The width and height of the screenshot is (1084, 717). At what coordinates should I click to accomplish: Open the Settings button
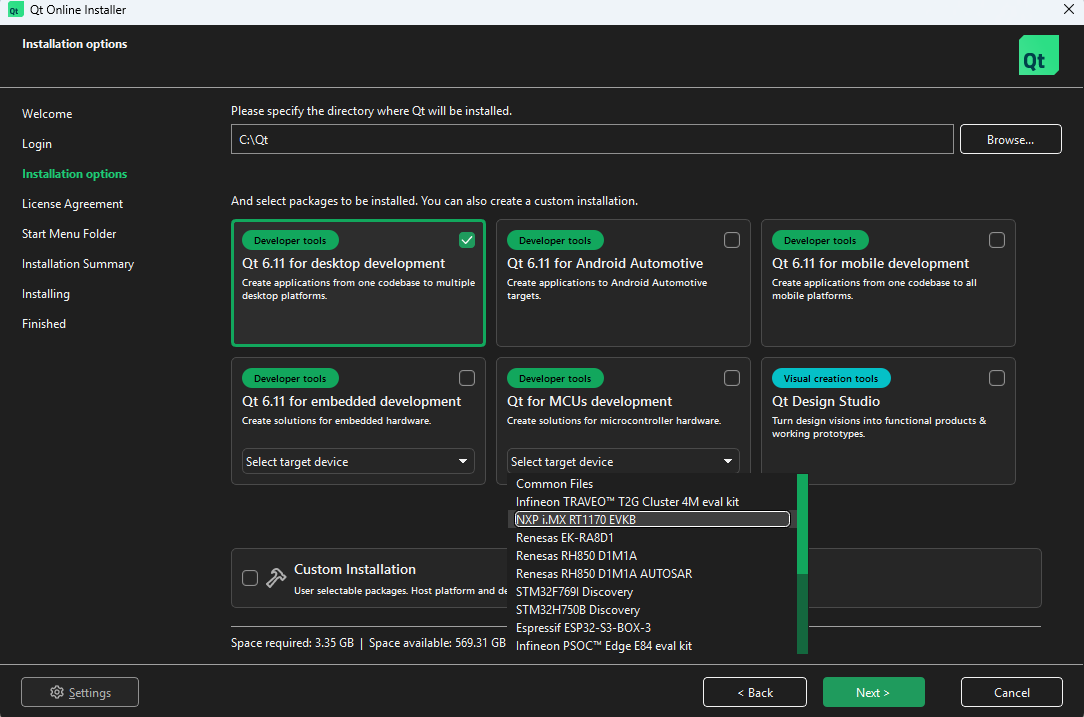coord(80,692)
